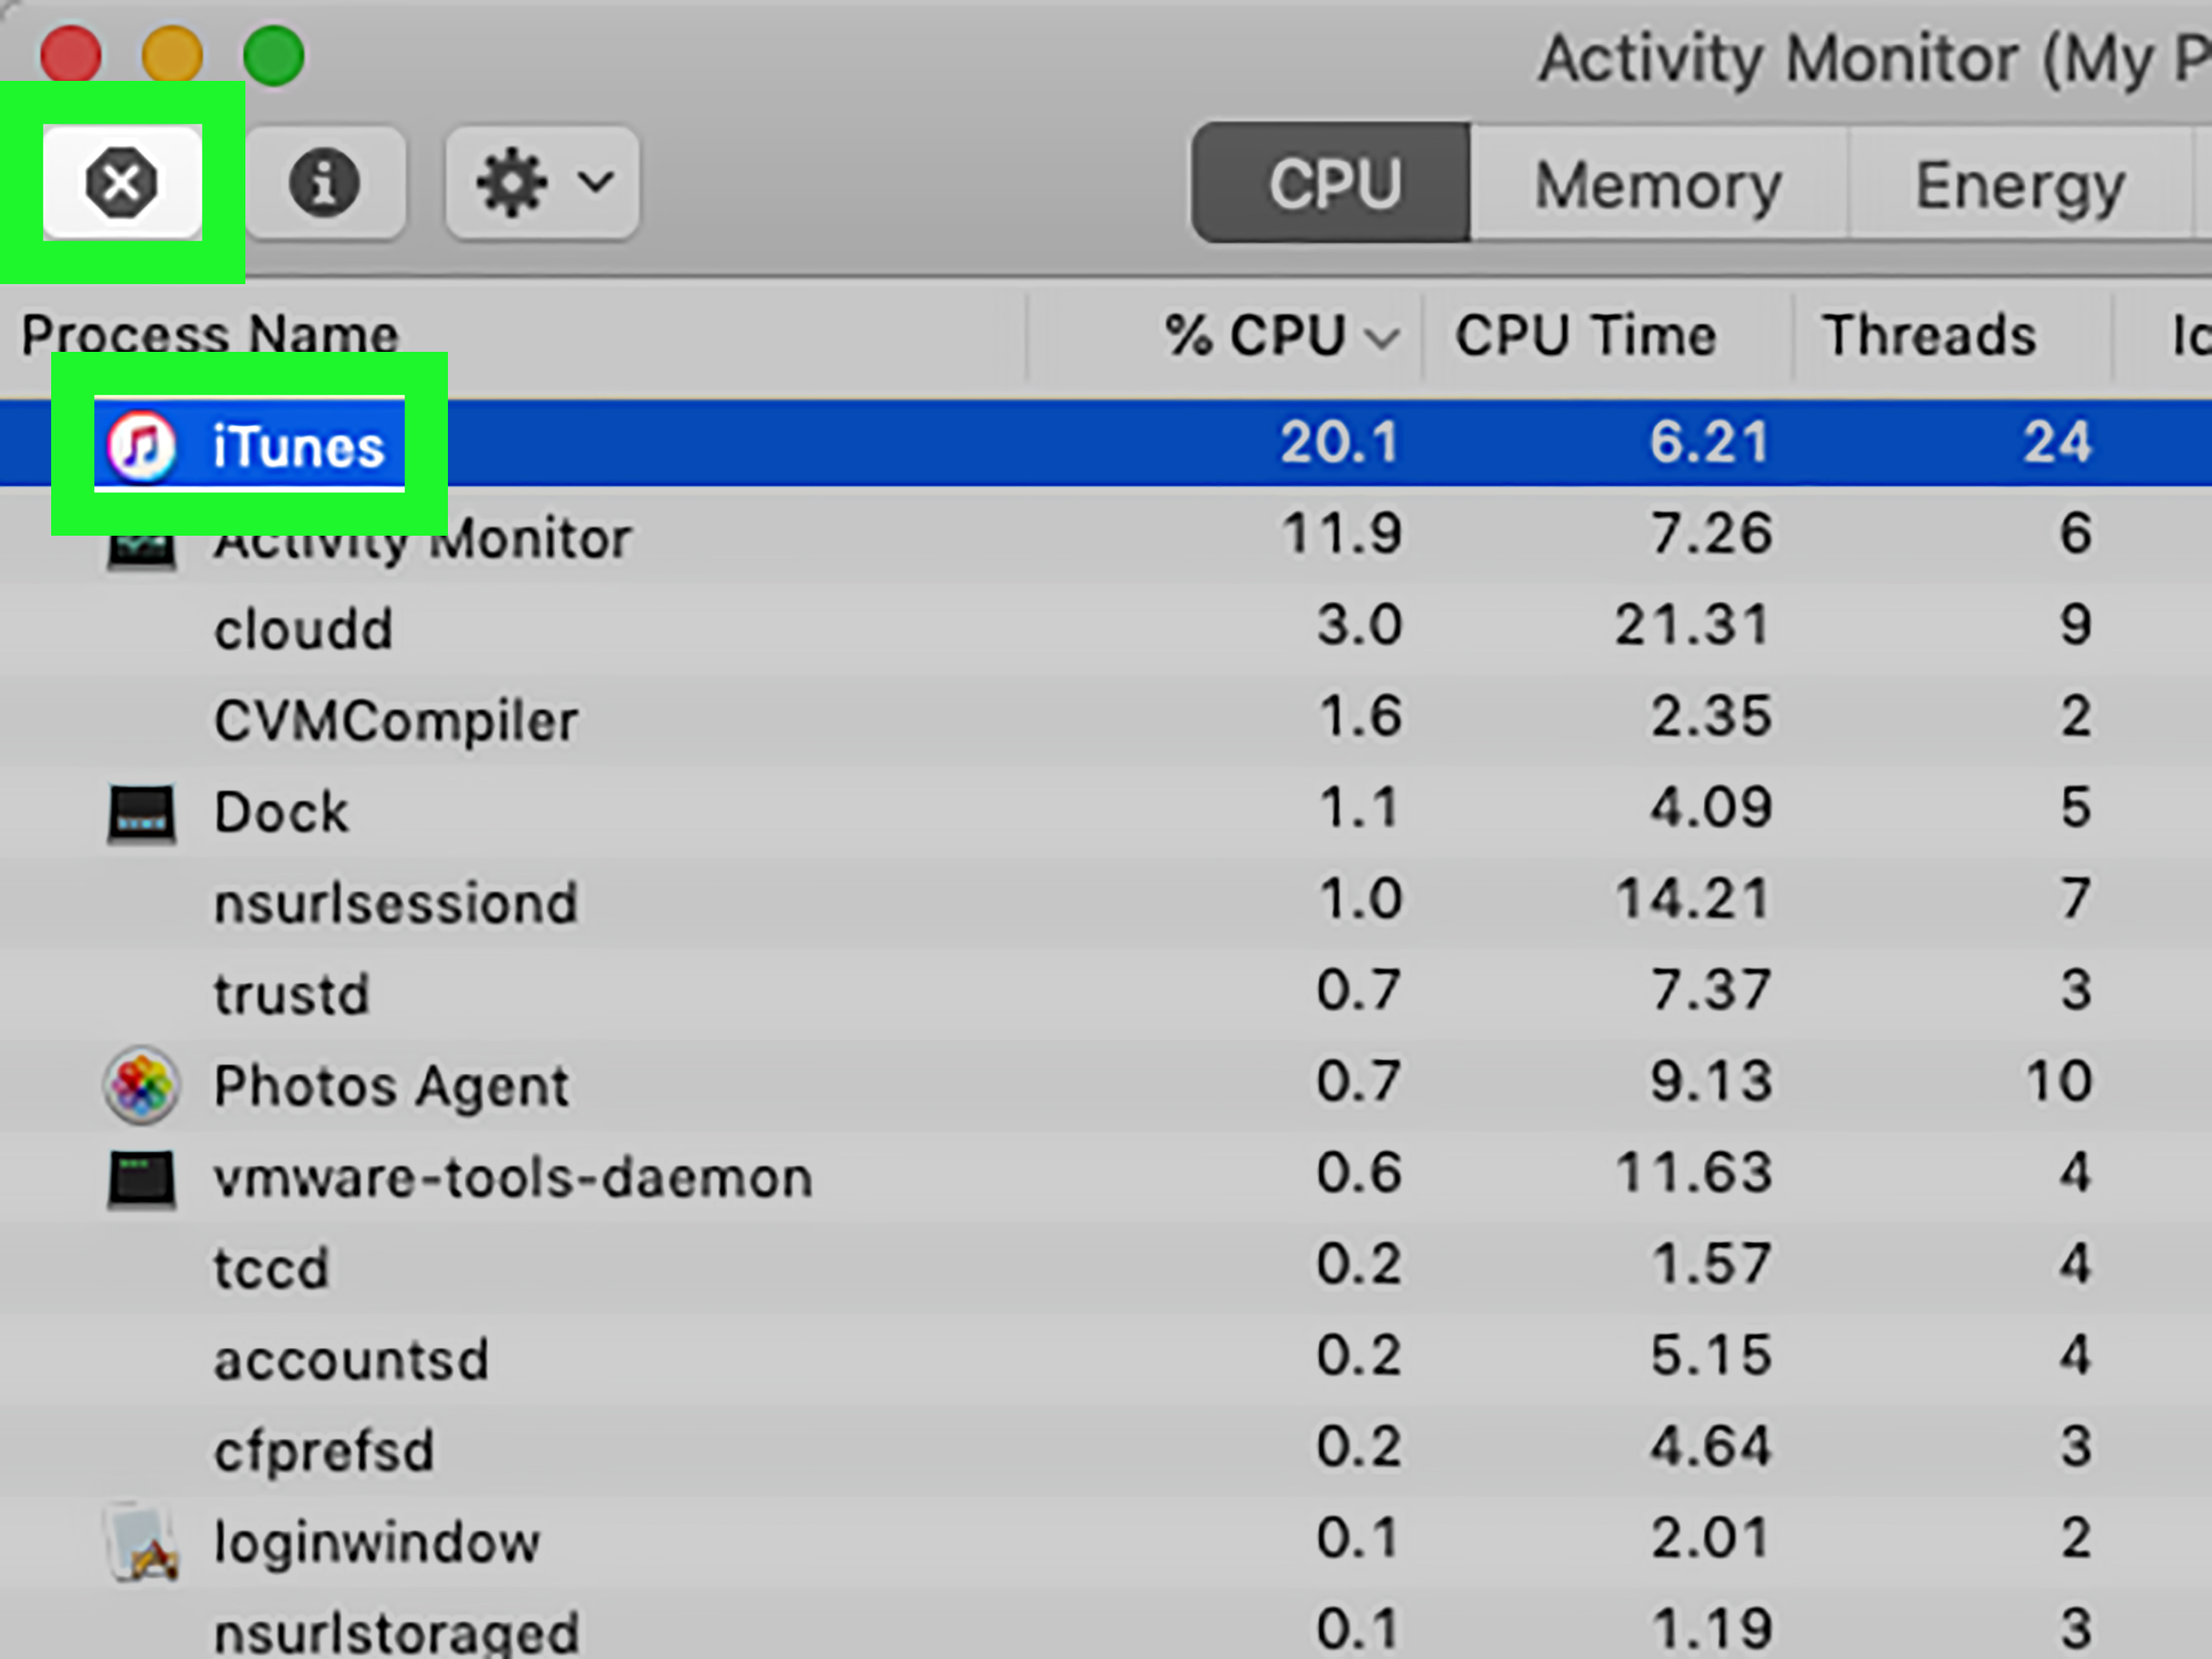Click the yellow minimize window button
This screenshot has width=2212, height=1659.
(172, 55)
